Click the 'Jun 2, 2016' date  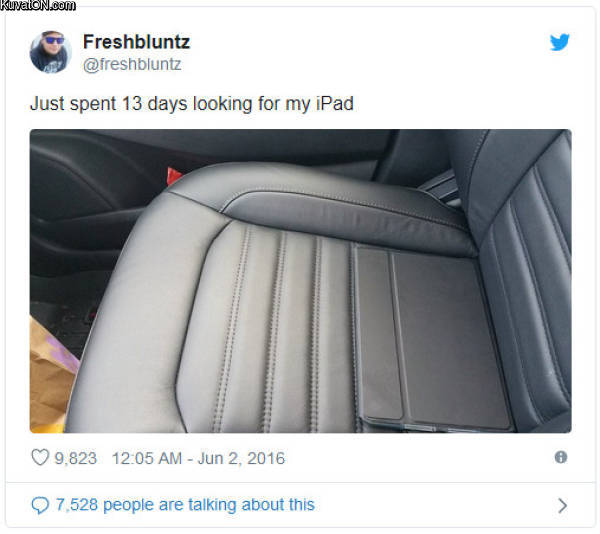point(241,458)
